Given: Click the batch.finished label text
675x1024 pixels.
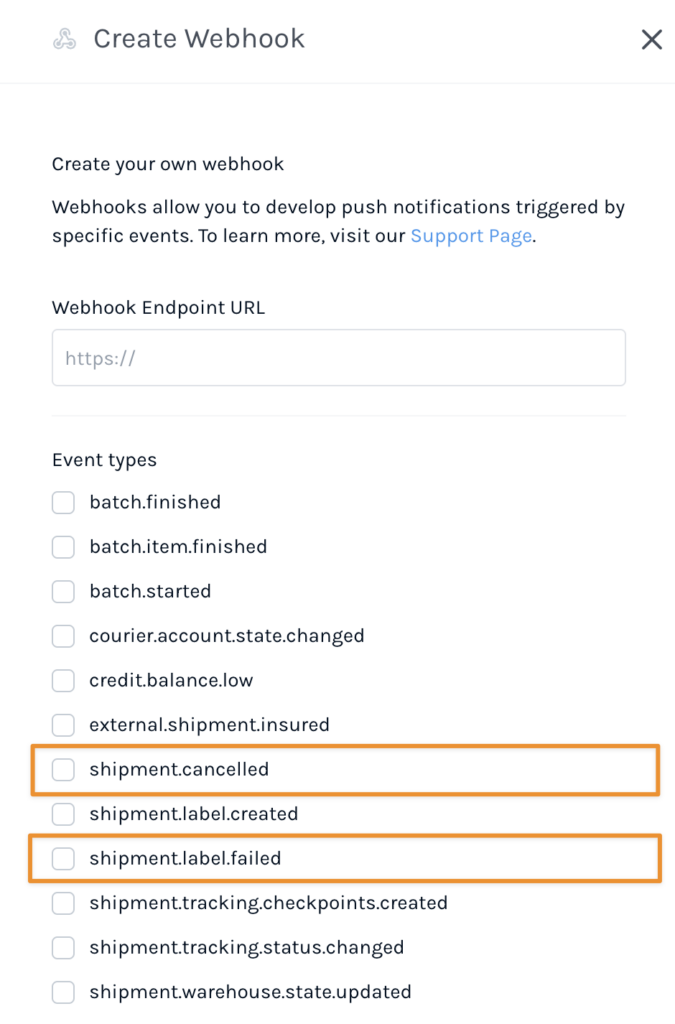Looking at the screenshot, I should coord(155,502).
